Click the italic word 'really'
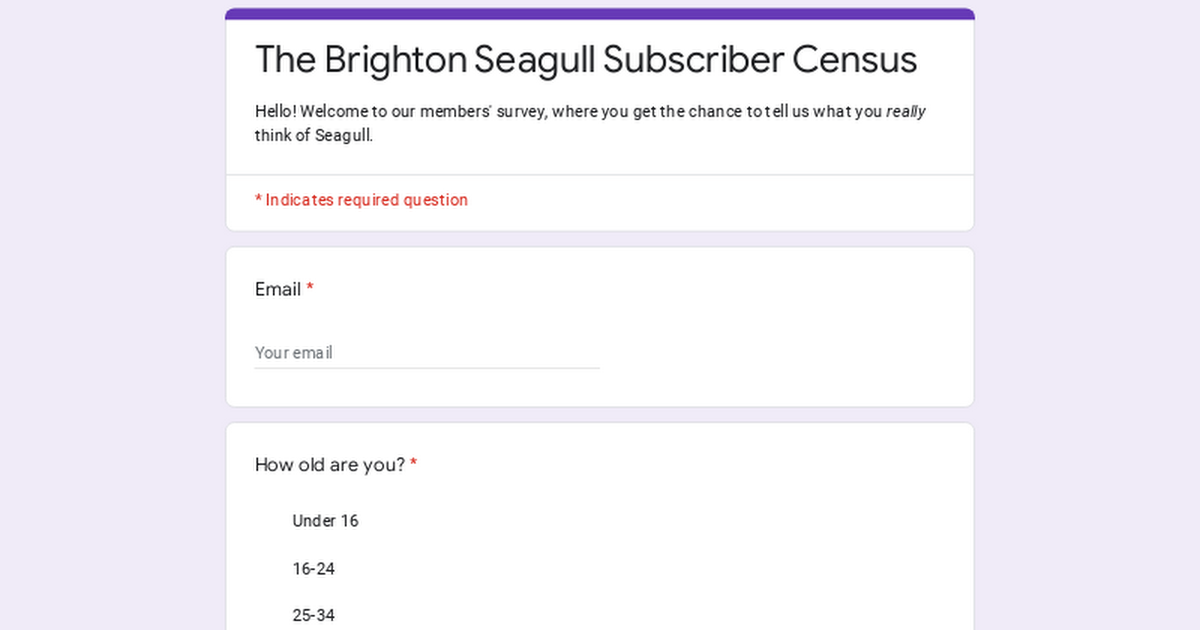The image size is (1200, 630). pyautogui.click(x=906, y=112)
